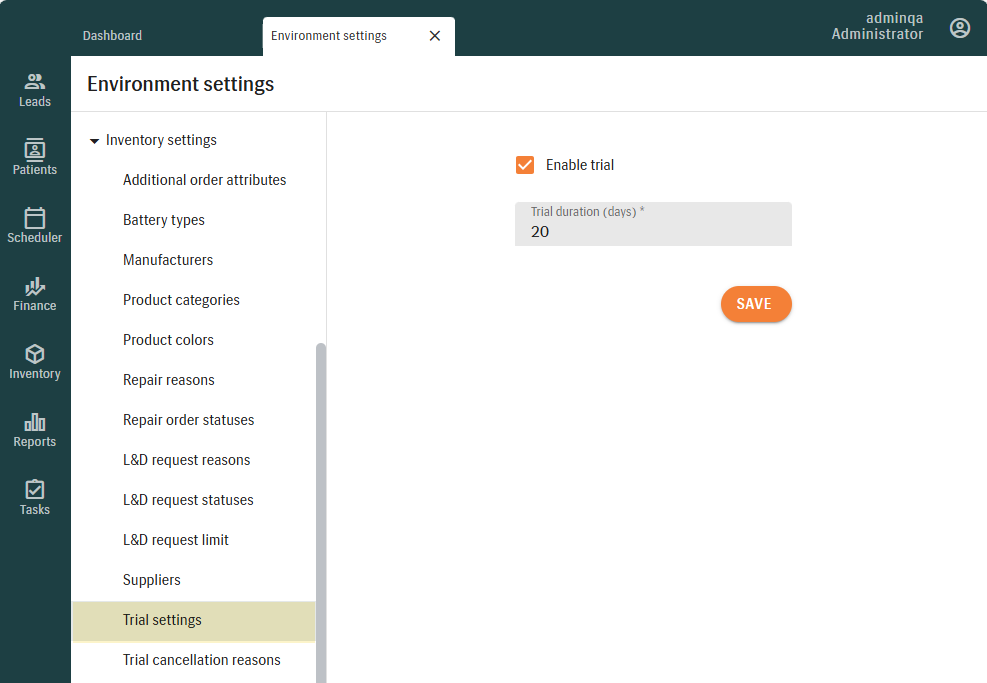Uncheck the Enable trial checkbox
The height and width of the screenshot is (683, 987).
click(525, 165)
